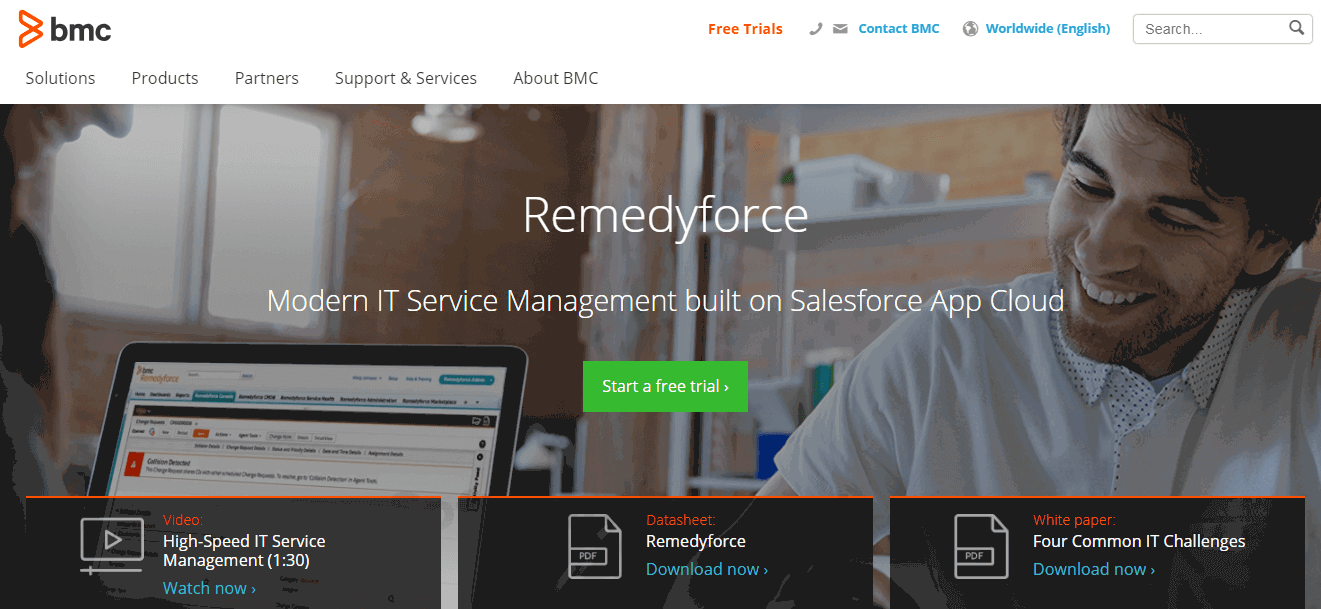Viewport: 1321px width, 609px height.
Task: Open the Solutions menu
Action: pos(60,78)
